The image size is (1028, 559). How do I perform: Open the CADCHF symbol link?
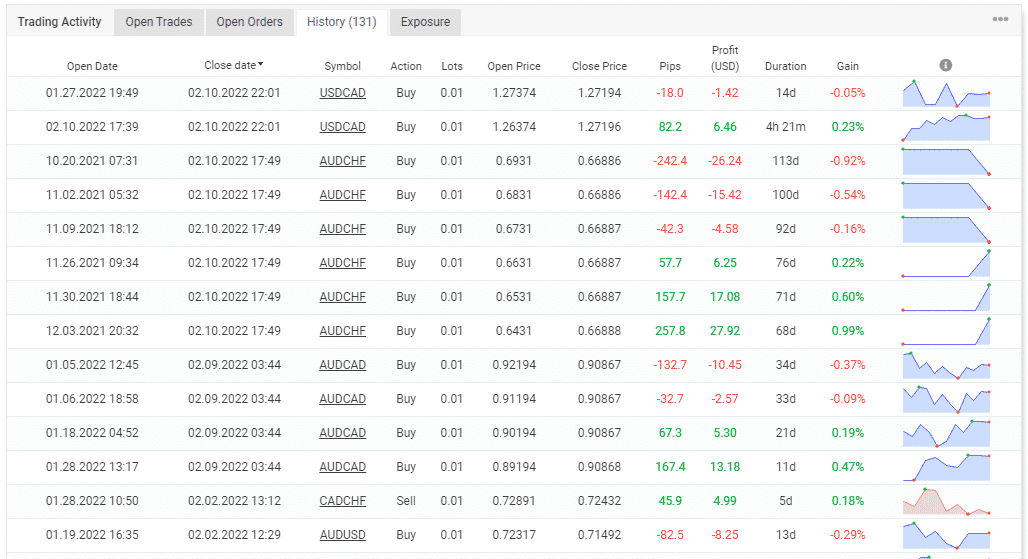[342, 501]
